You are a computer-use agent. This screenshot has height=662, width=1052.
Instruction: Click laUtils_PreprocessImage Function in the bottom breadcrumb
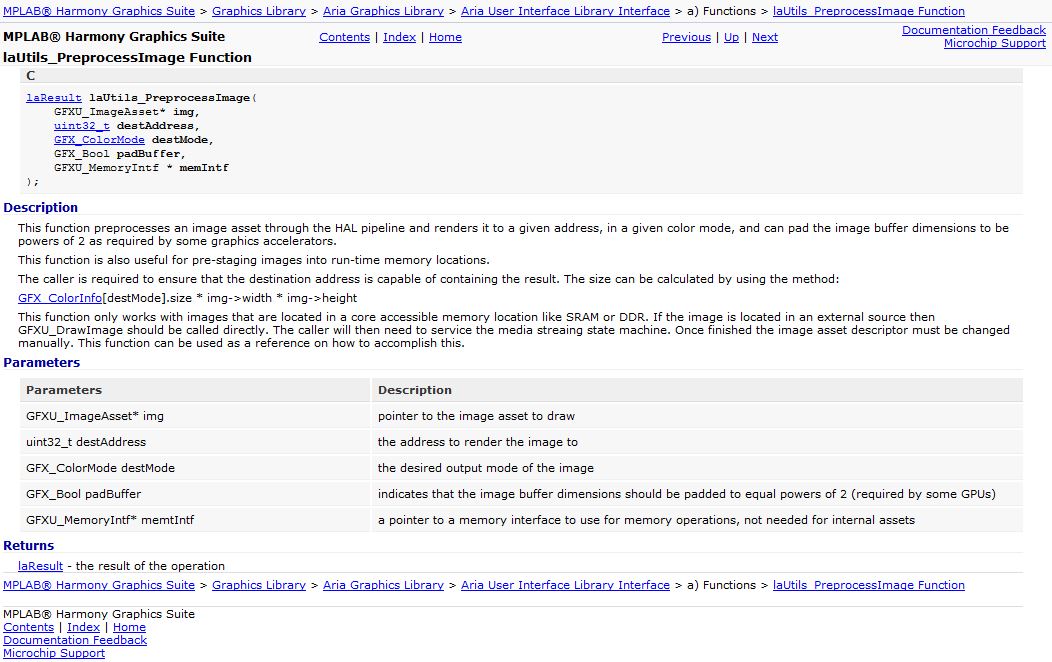pos(868,585)
